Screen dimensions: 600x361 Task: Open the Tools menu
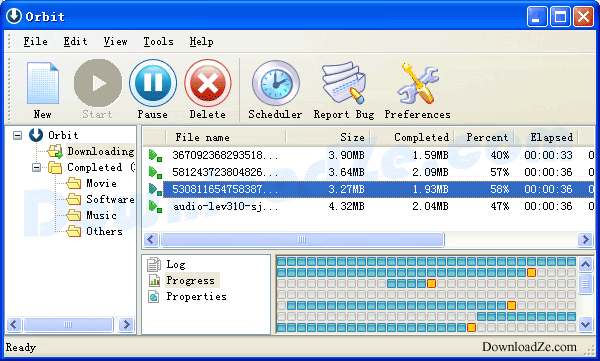coord(158,41)
